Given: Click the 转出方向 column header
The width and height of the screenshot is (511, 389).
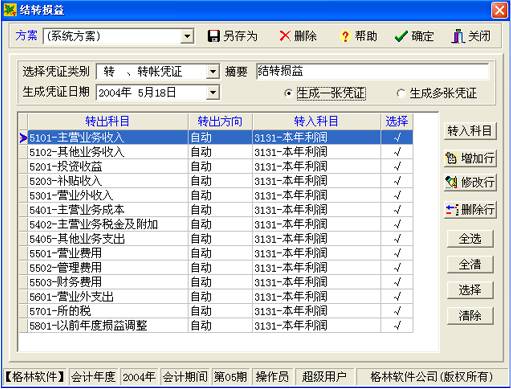Looking at the screenshot, I should (x=220, y=121).
